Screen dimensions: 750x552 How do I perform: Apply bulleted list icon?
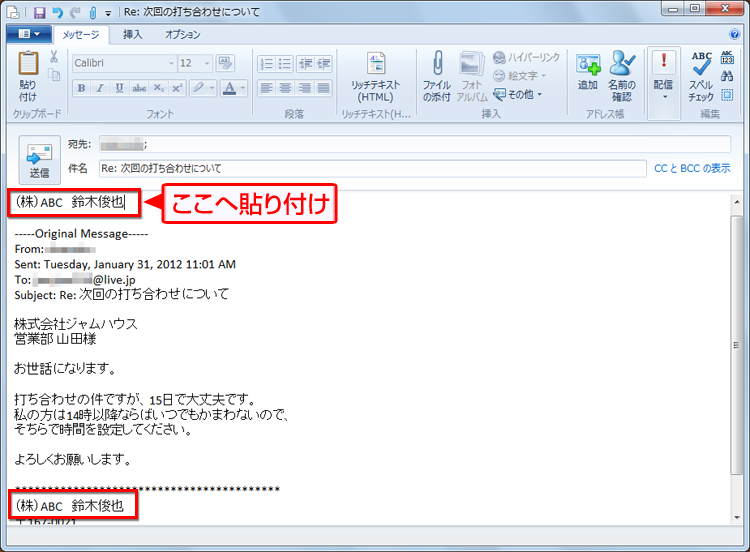[285, 64]
